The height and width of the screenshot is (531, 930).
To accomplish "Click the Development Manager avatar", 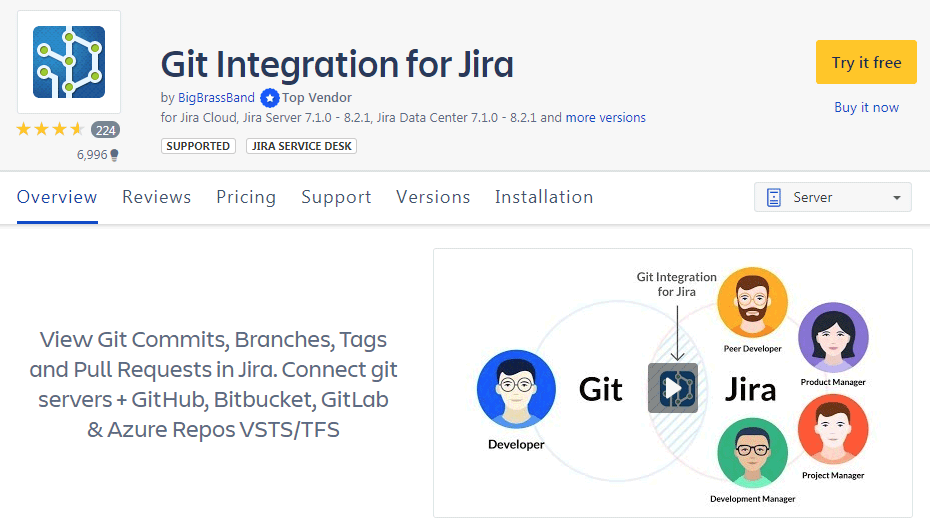I will tap(752, 453).
